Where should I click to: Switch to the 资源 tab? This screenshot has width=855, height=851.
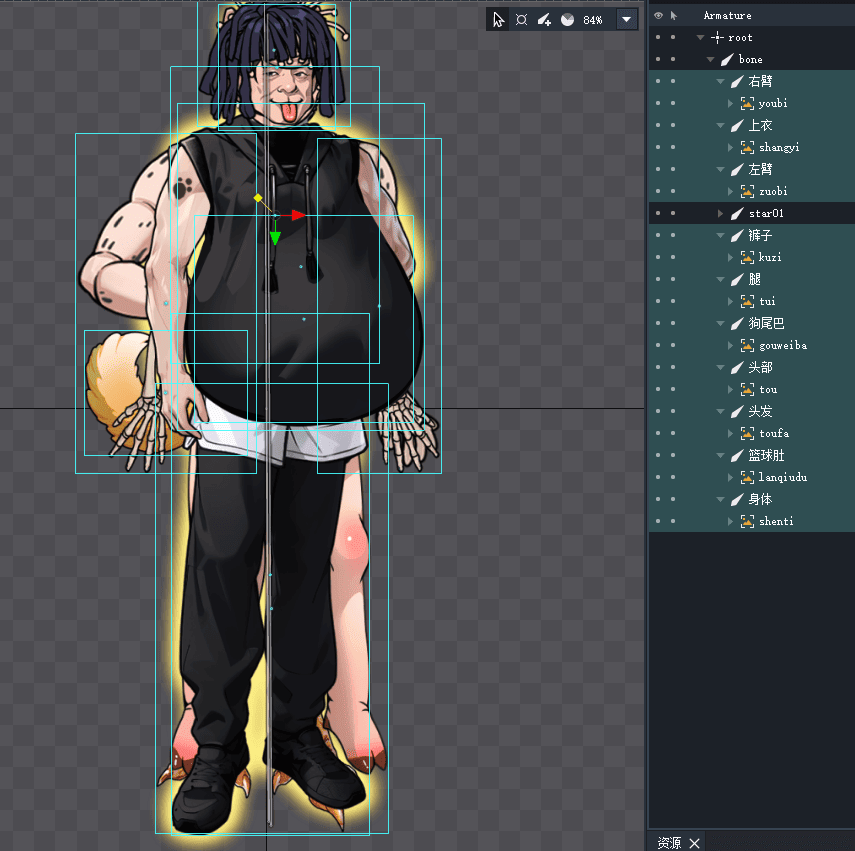(x=668, y=843)
